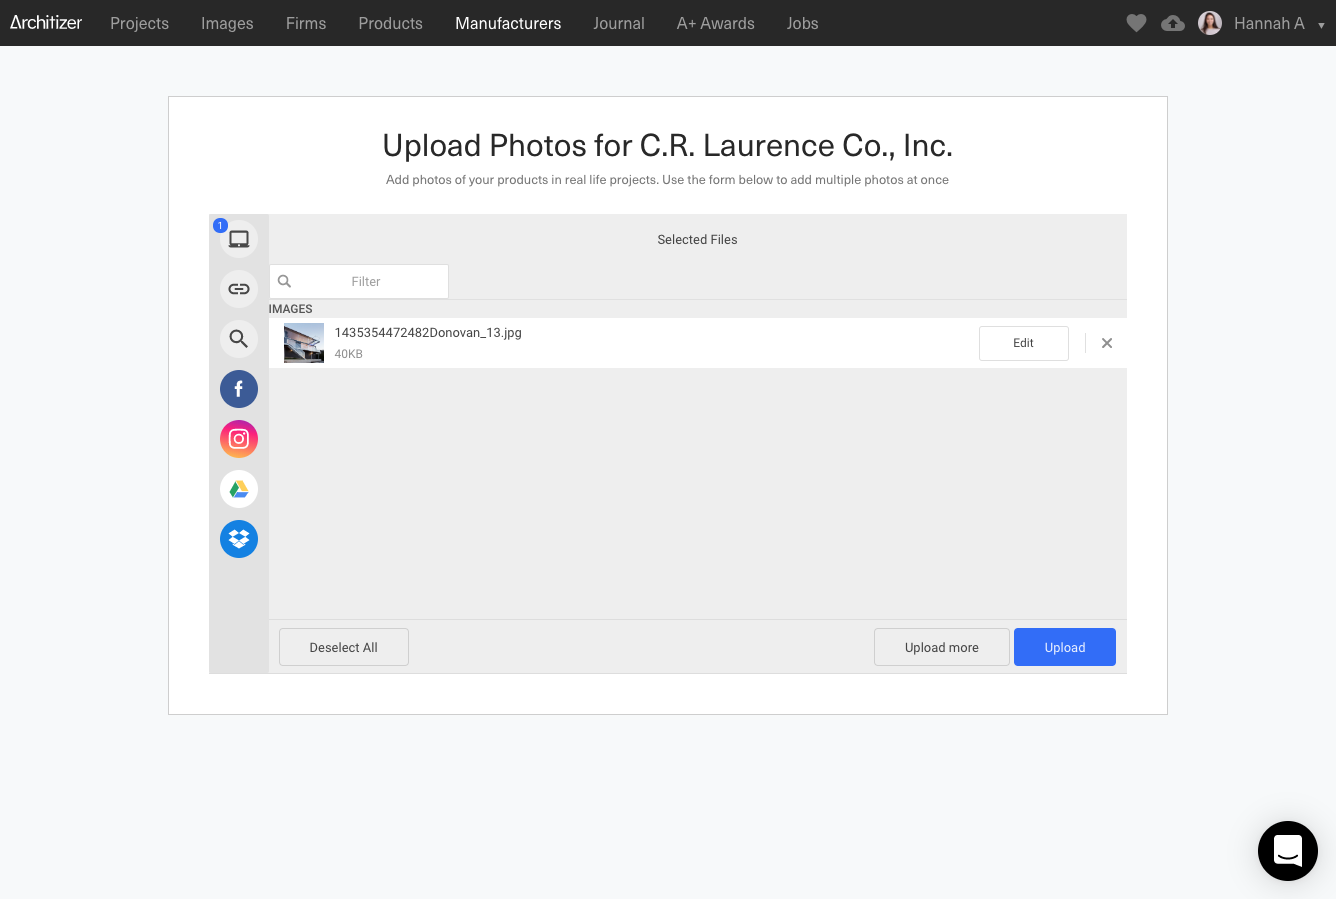Click the heart favorites icon
Image resolution: width=1336 pixels, height=899 pixels.
(x=1136, y=23)
